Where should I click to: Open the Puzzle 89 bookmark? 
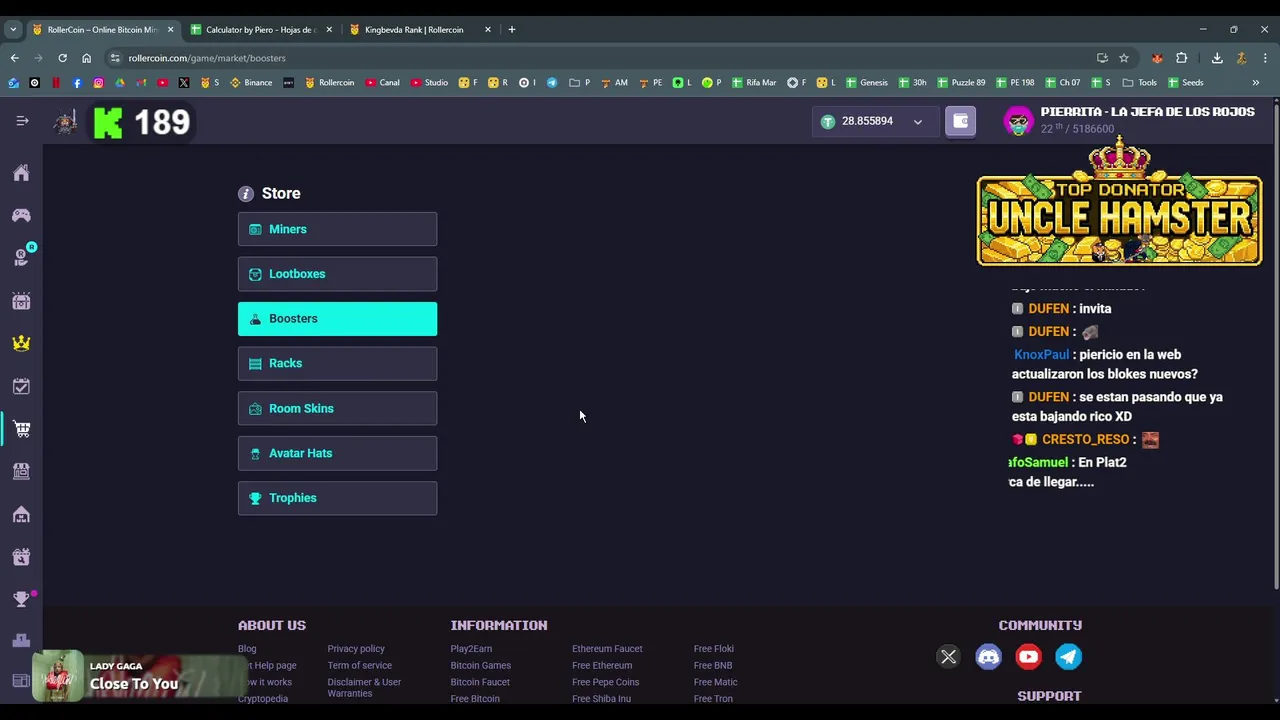pos(961,83)
